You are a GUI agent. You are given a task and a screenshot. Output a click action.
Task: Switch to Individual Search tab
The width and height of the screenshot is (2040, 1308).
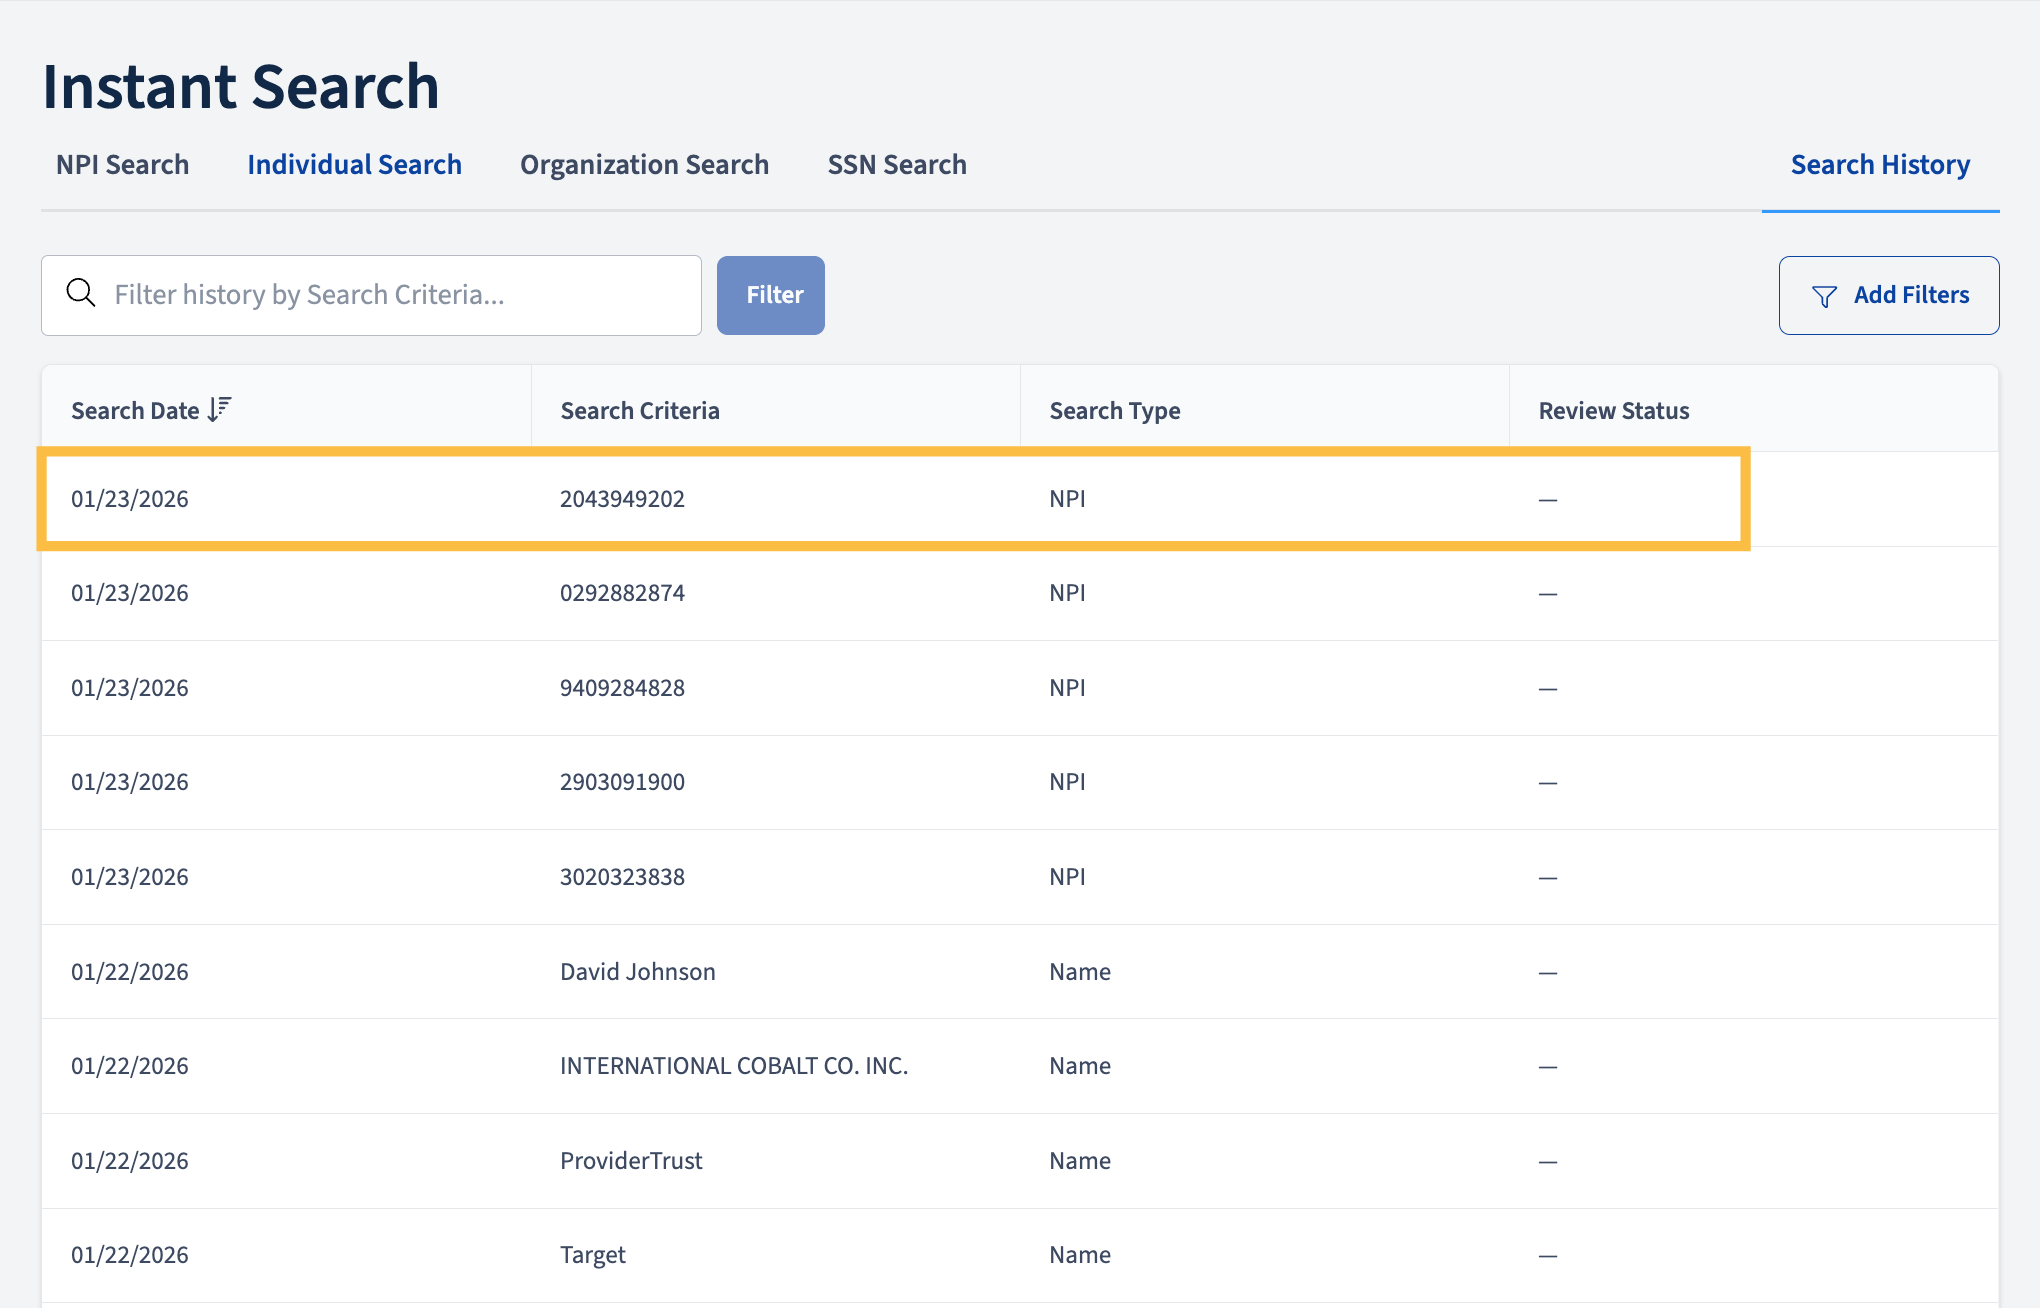click(x=354, y=165)
